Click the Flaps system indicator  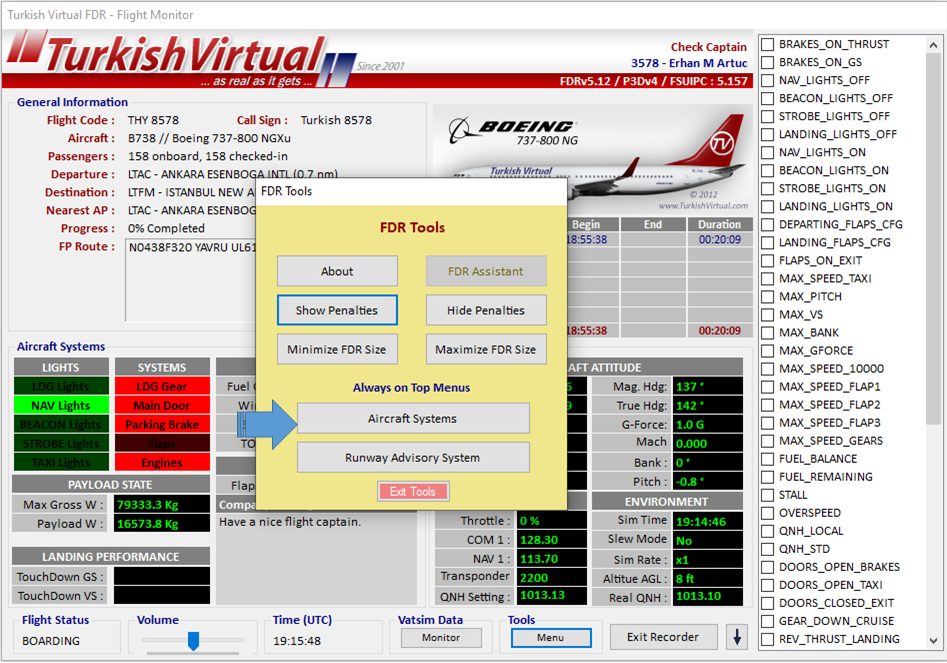click(x=162, y=444)
